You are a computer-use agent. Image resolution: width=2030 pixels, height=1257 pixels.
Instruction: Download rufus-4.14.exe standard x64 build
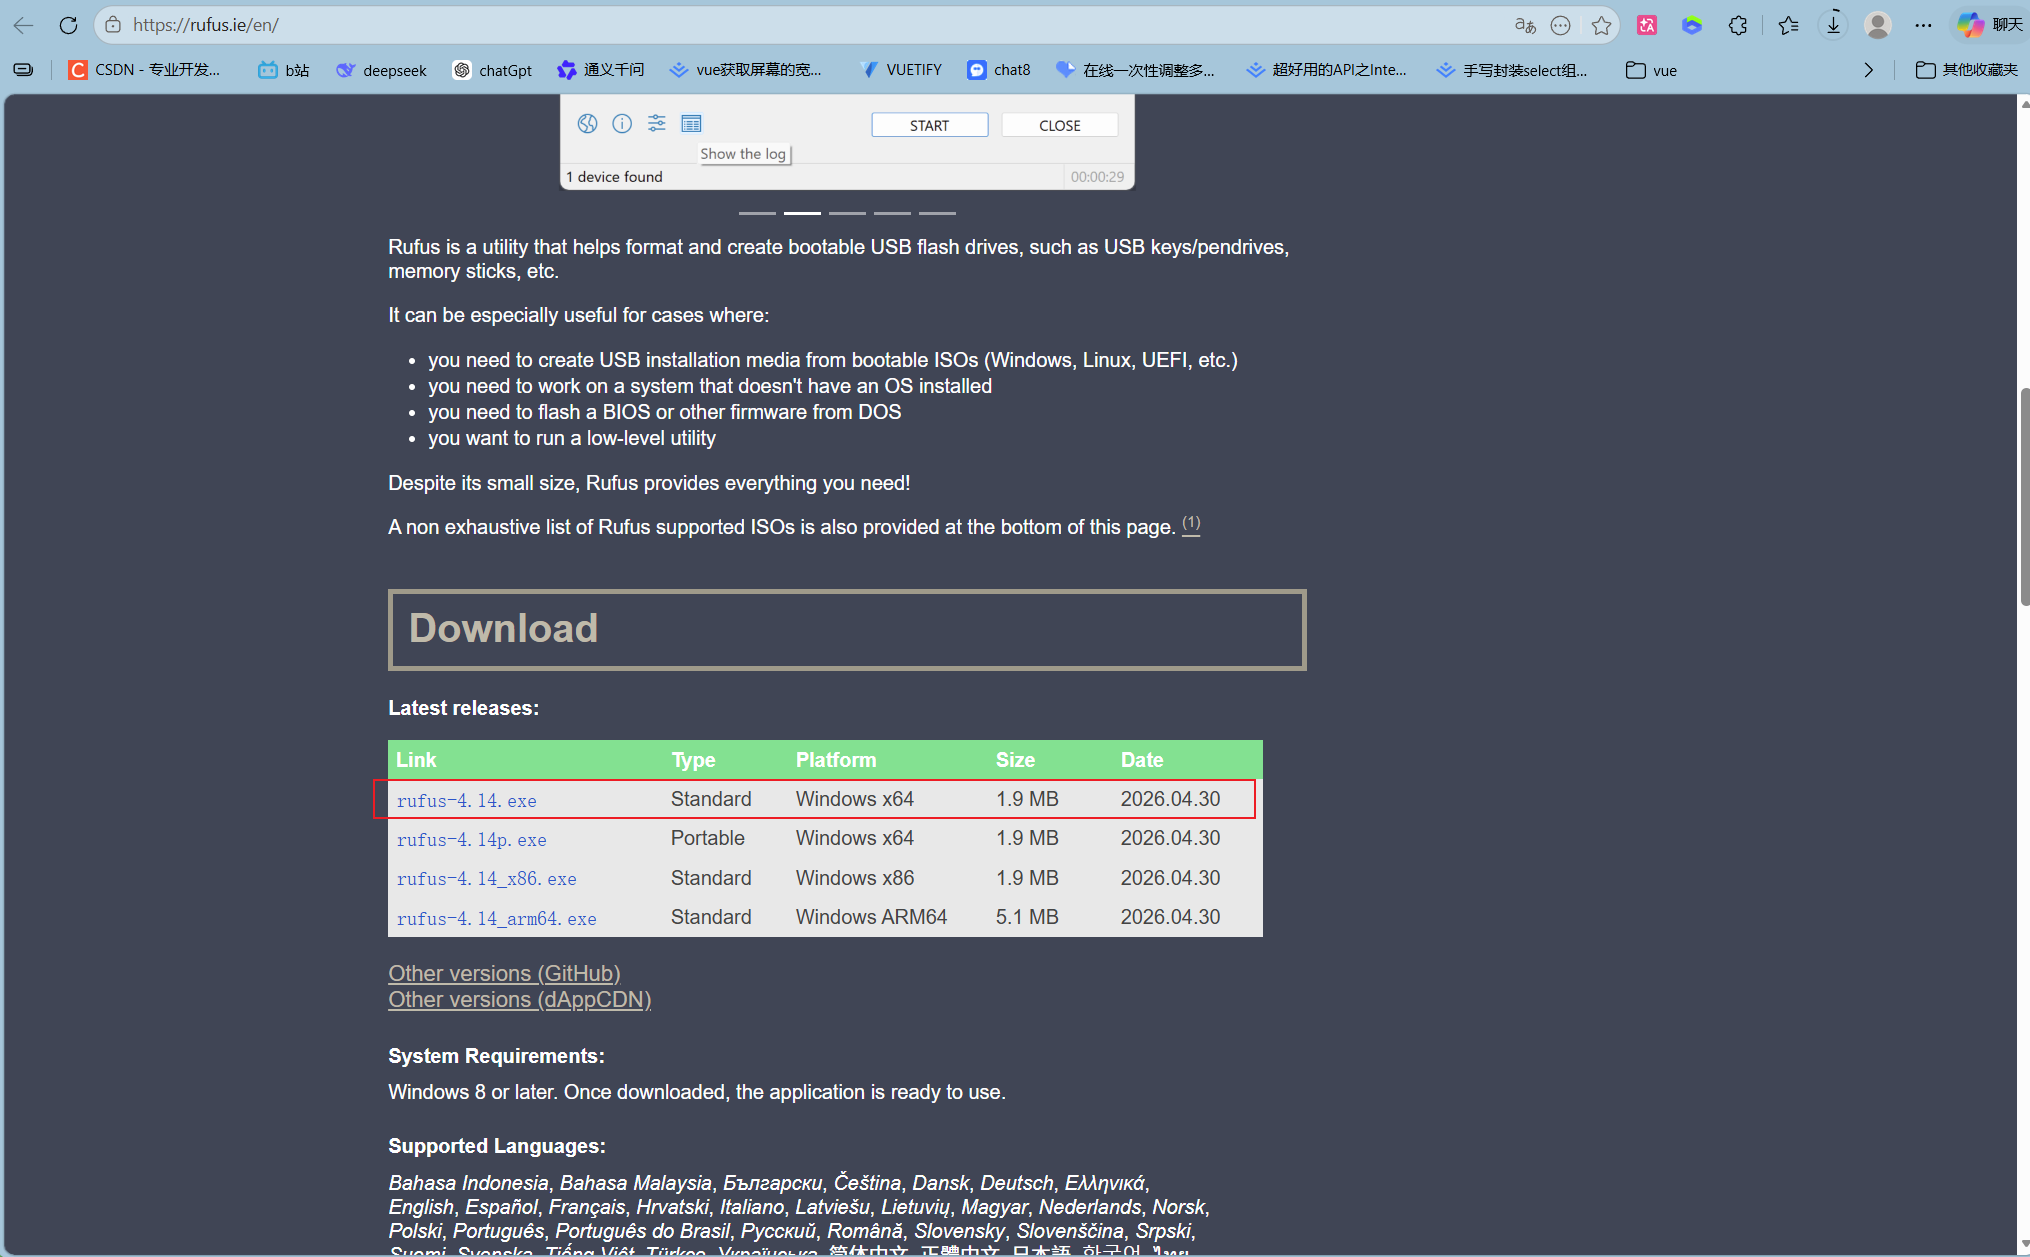[x=466, y=800]
